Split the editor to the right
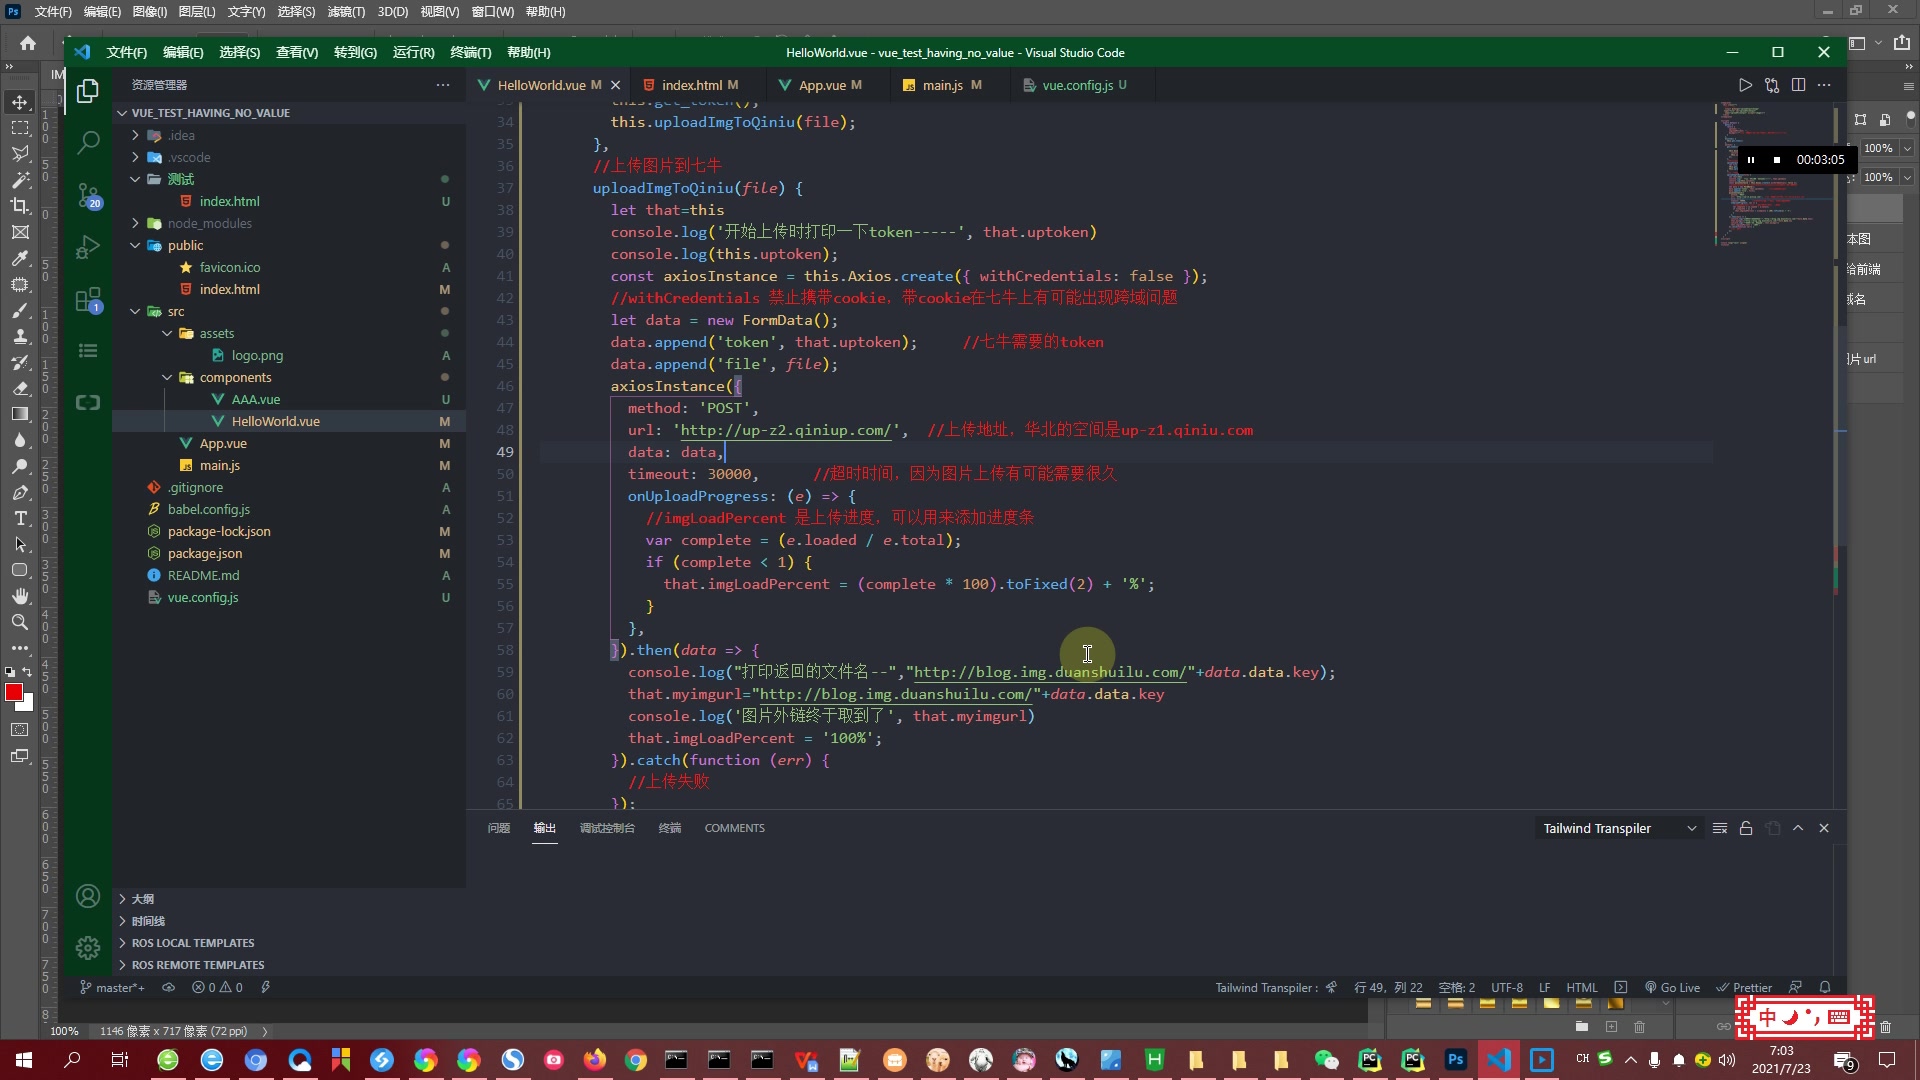1920x1080 pixels. pos(1798,85)
